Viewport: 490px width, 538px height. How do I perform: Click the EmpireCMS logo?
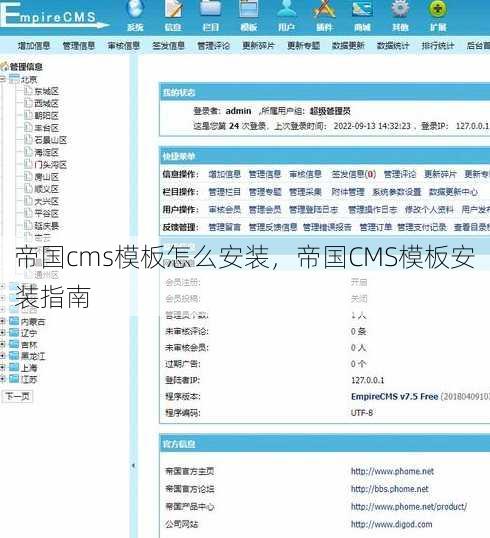(54, 16)
